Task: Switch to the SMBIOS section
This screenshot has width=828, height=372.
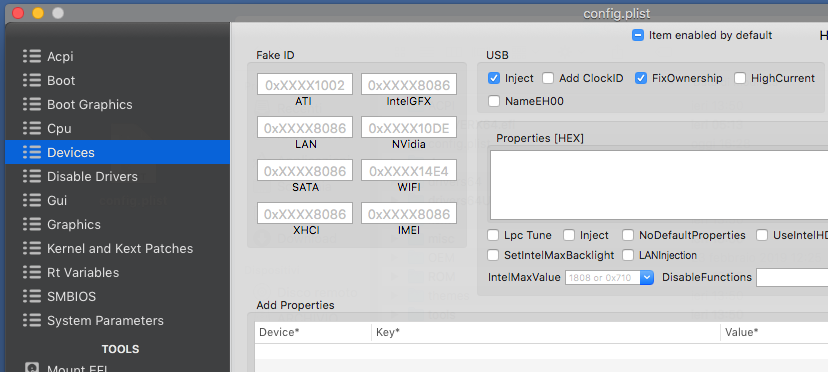Action: pyautogui.click(x=117, y=296)
